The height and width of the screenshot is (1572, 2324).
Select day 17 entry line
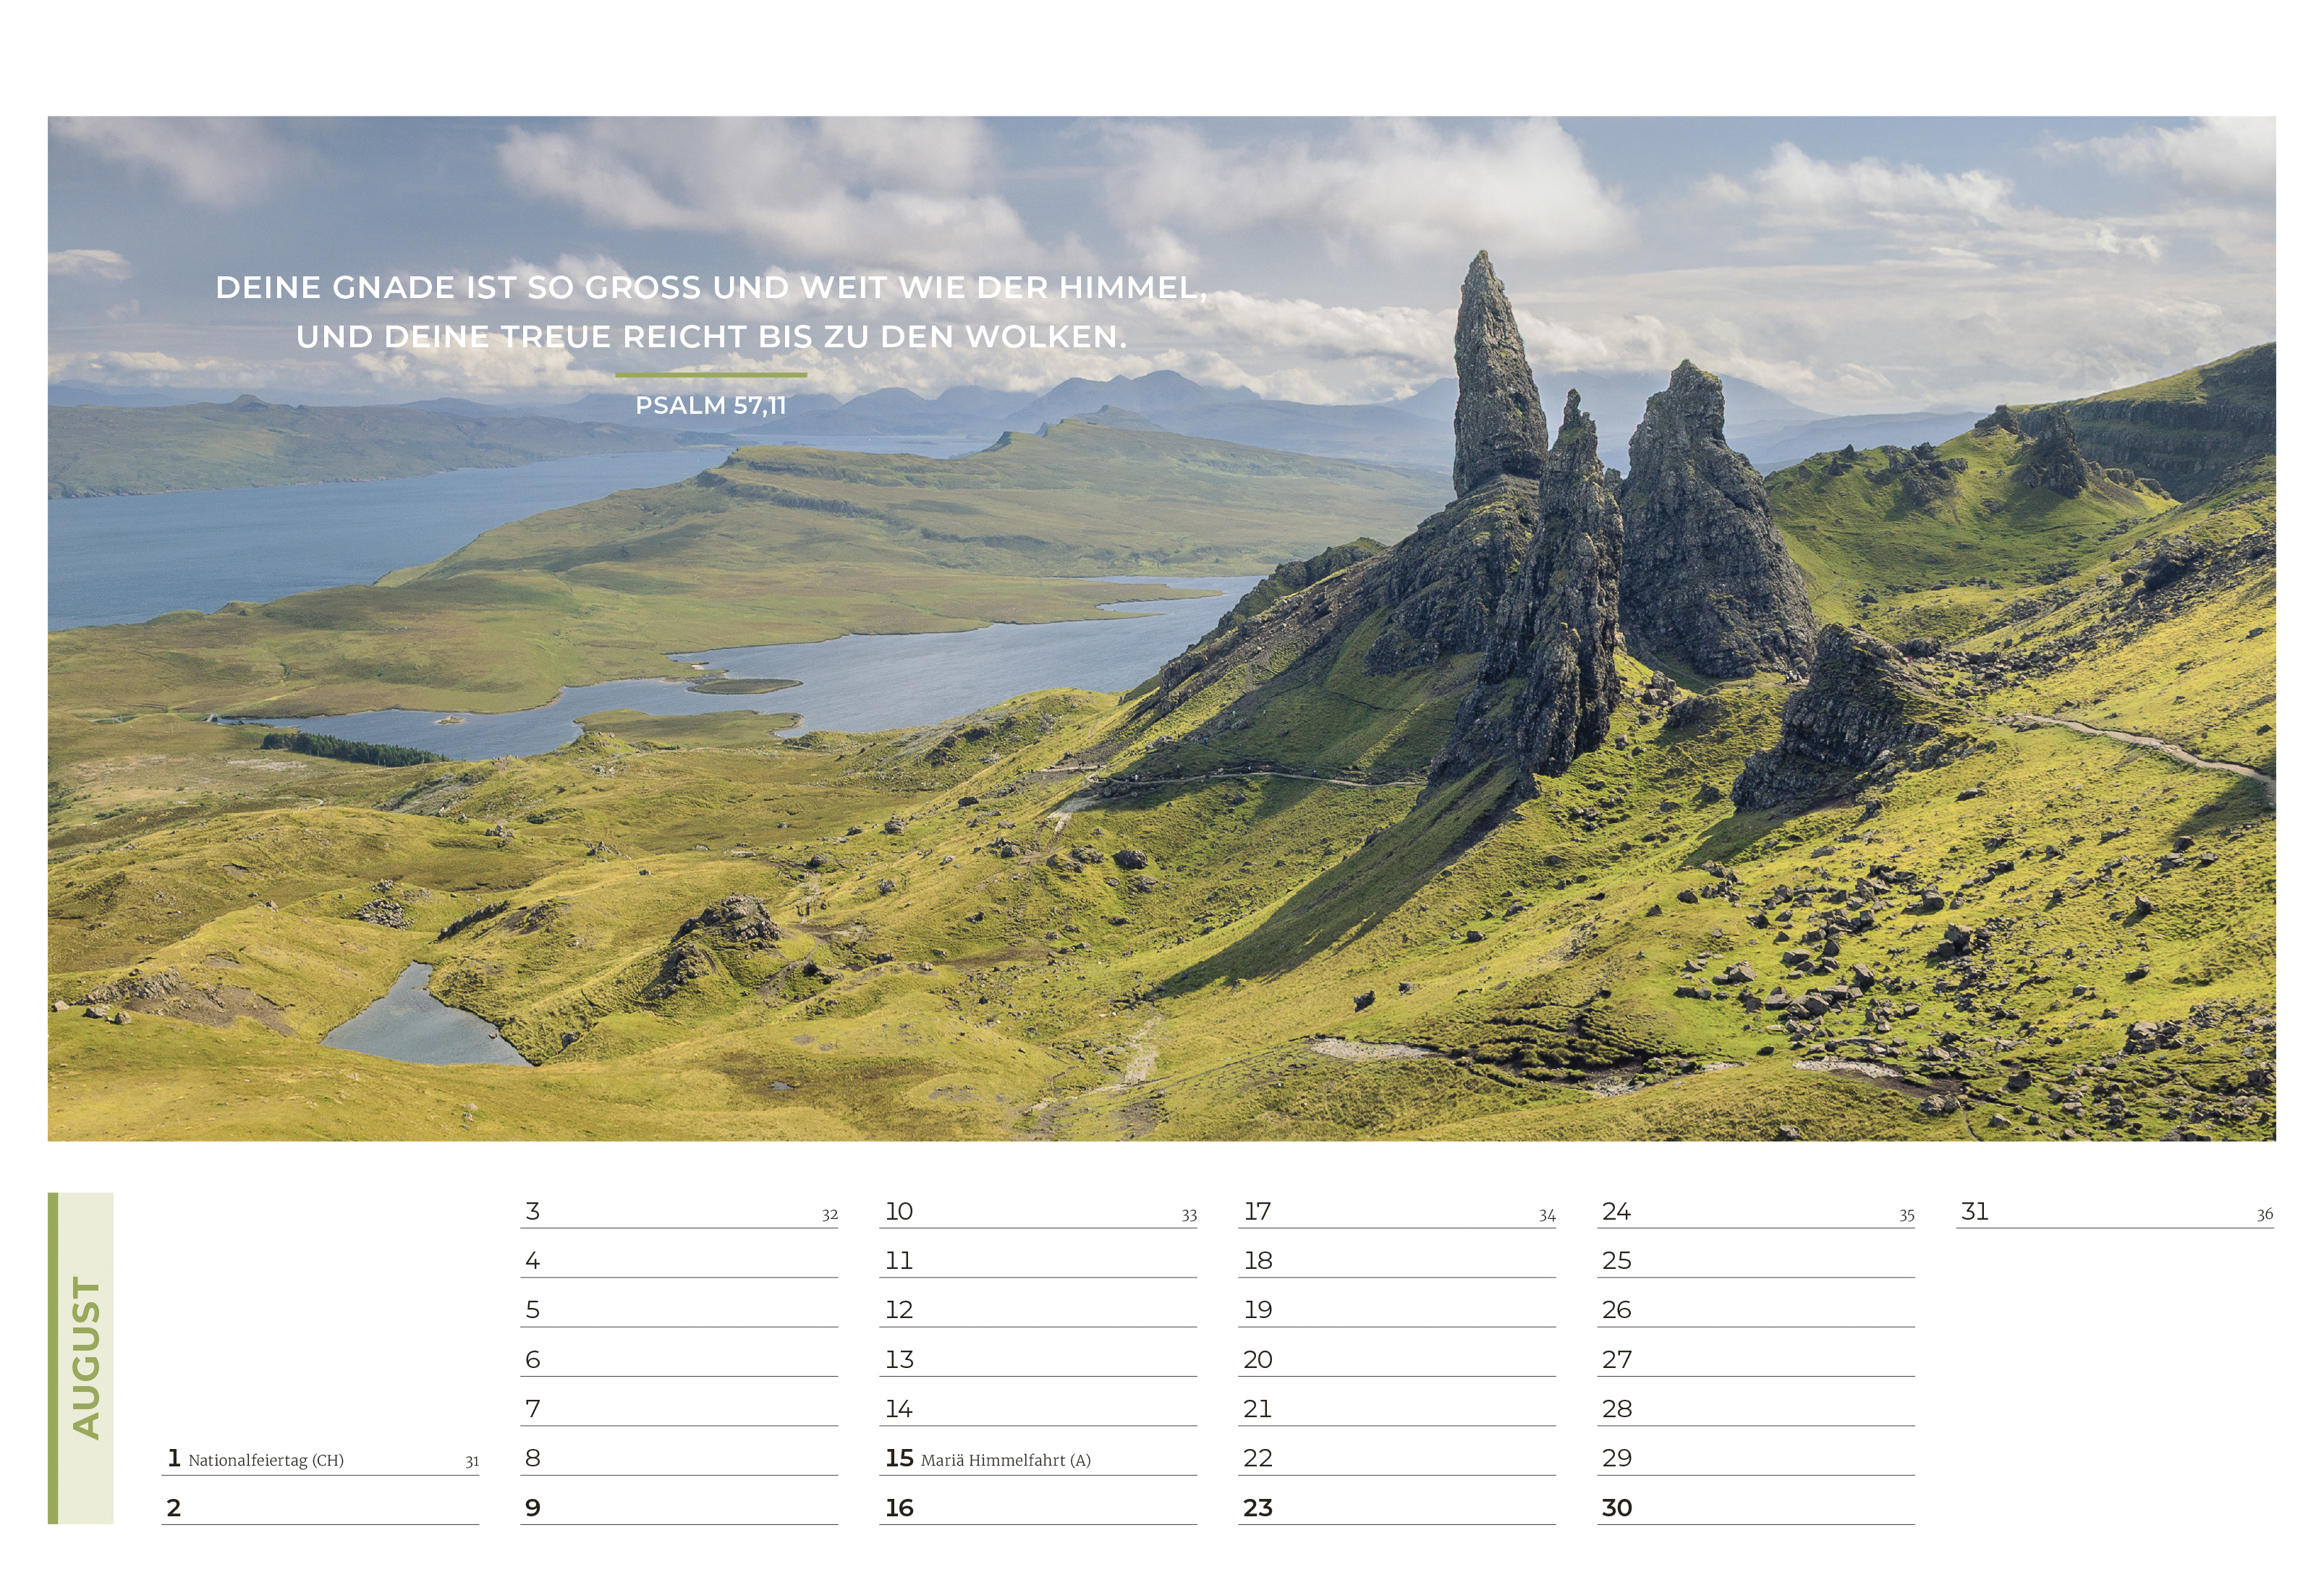tap(1257, 1212)
